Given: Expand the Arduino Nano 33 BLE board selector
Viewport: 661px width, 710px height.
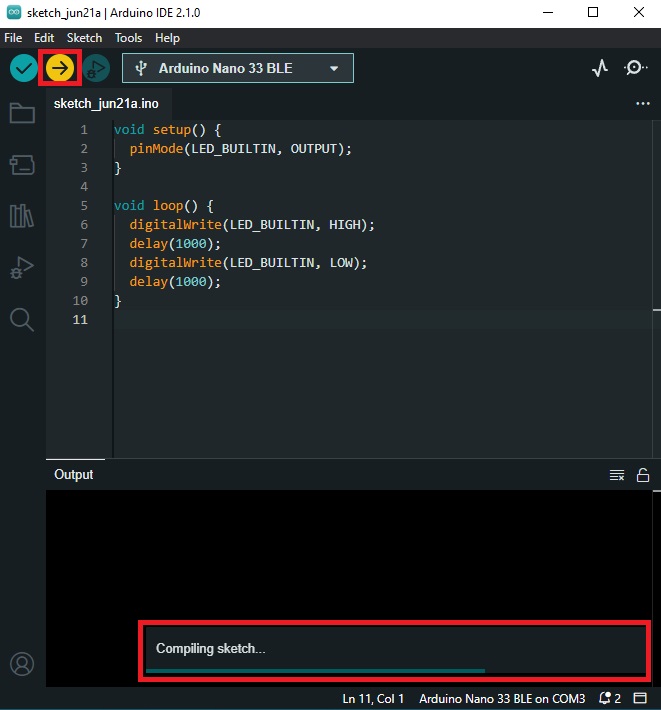Looking at the screenshot, I should tap(238, 68).
